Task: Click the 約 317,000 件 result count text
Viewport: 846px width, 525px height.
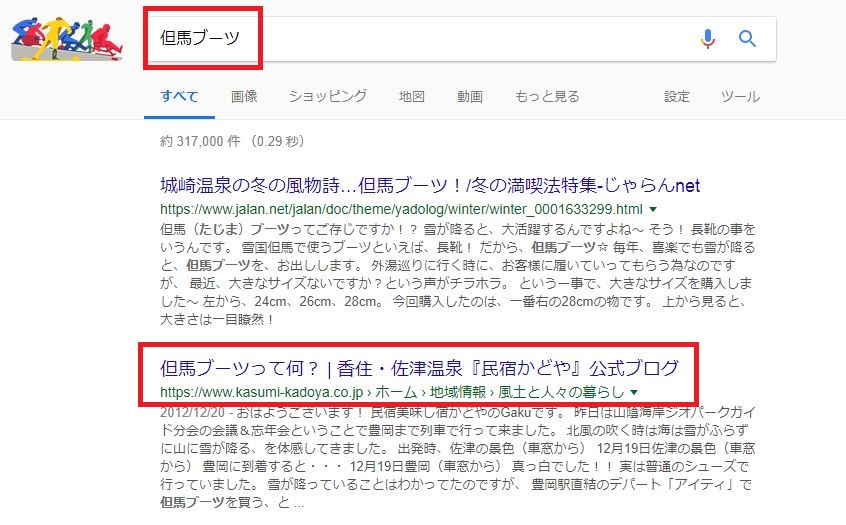Action: click(x=200, y=141)
